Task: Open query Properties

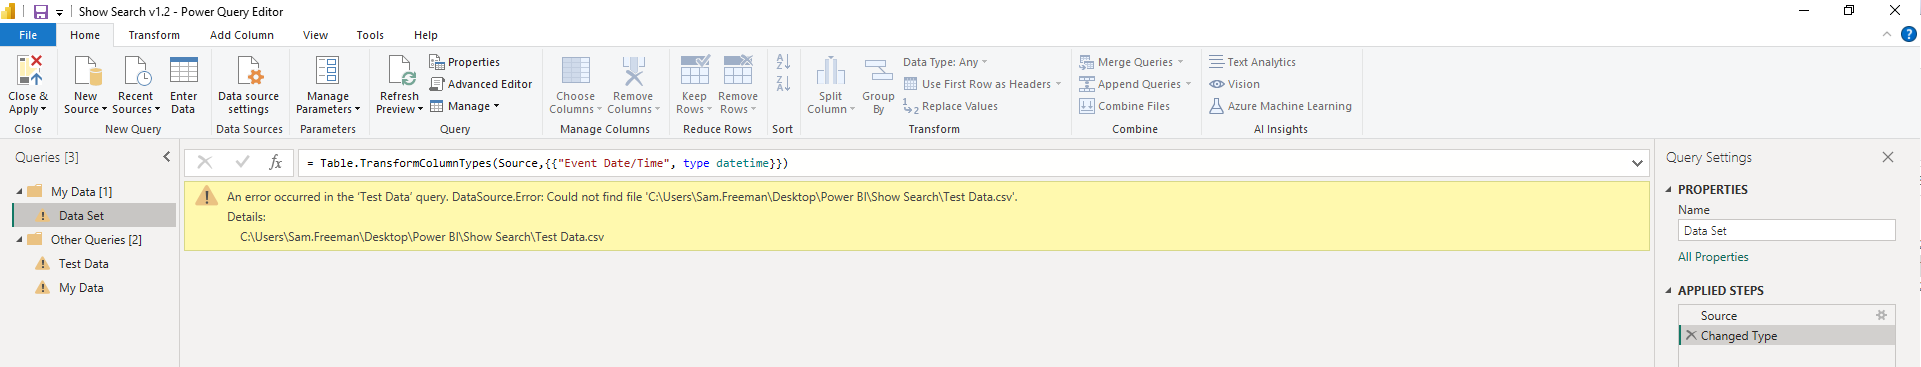Action: point(465,62)
